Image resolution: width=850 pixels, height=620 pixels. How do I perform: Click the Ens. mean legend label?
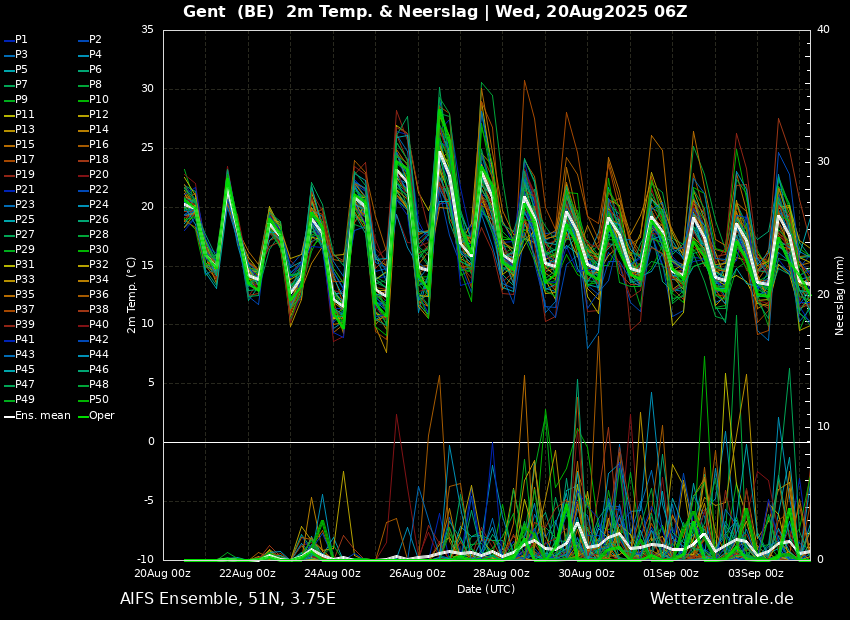point(42,415)
